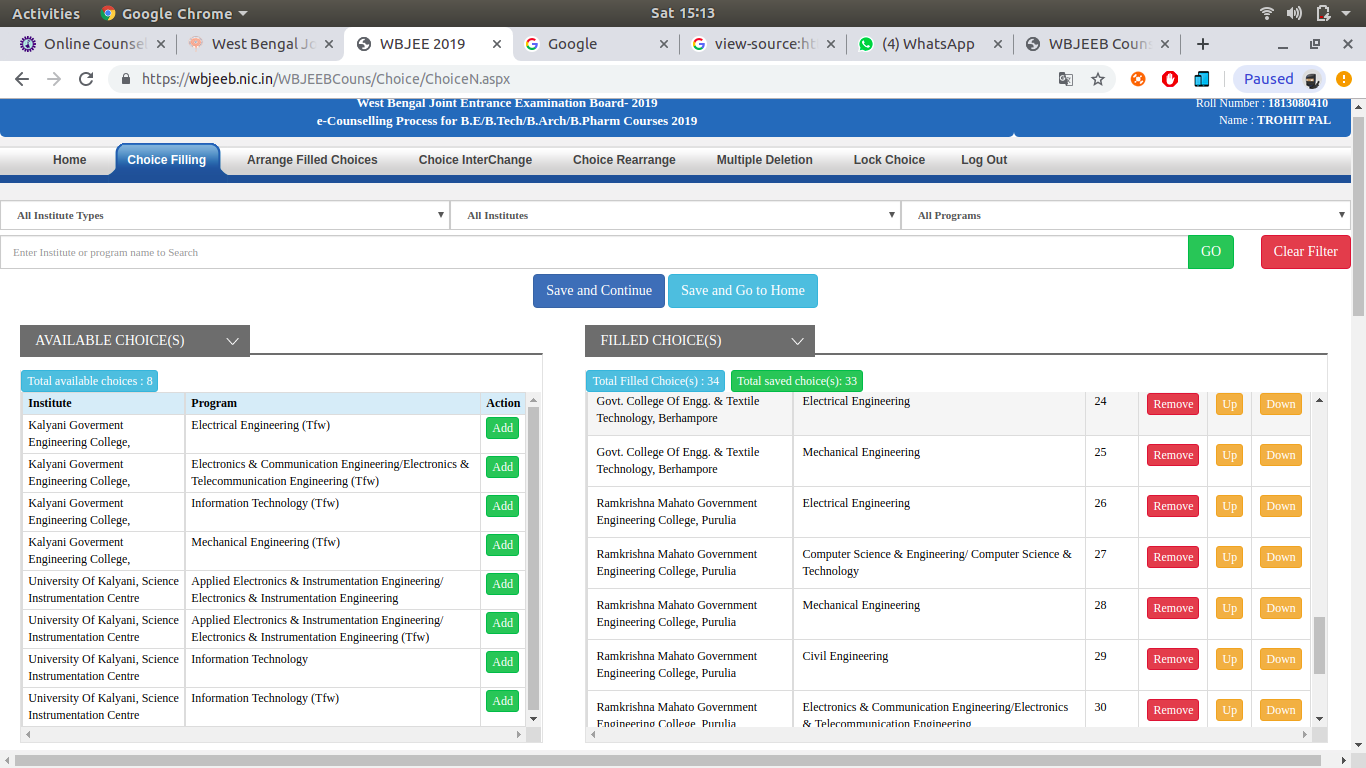Open a new browser tab with plus icon
Screen dimensions: 1366x768
[1203, 44]
